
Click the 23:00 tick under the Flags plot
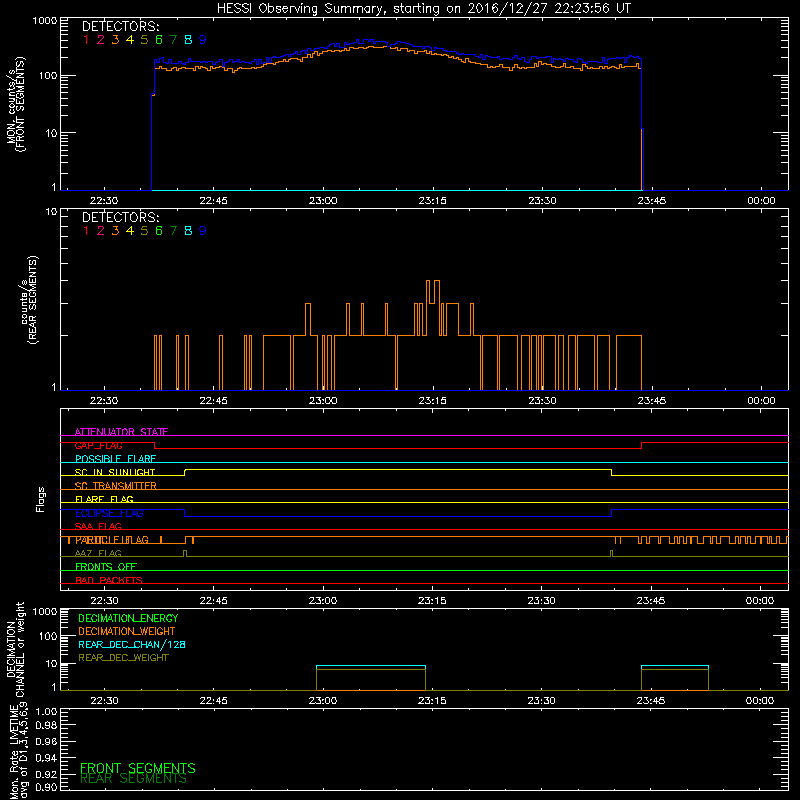pos(323,601)
